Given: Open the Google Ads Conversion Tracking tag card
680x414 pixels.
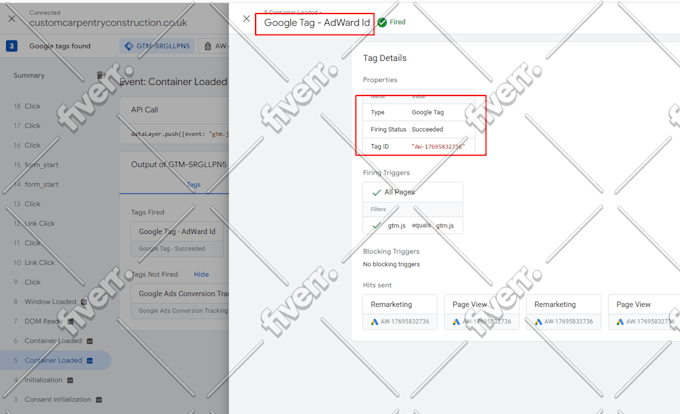Looking at the screenshot, I should pyautogui.click(x=180, y=302).
